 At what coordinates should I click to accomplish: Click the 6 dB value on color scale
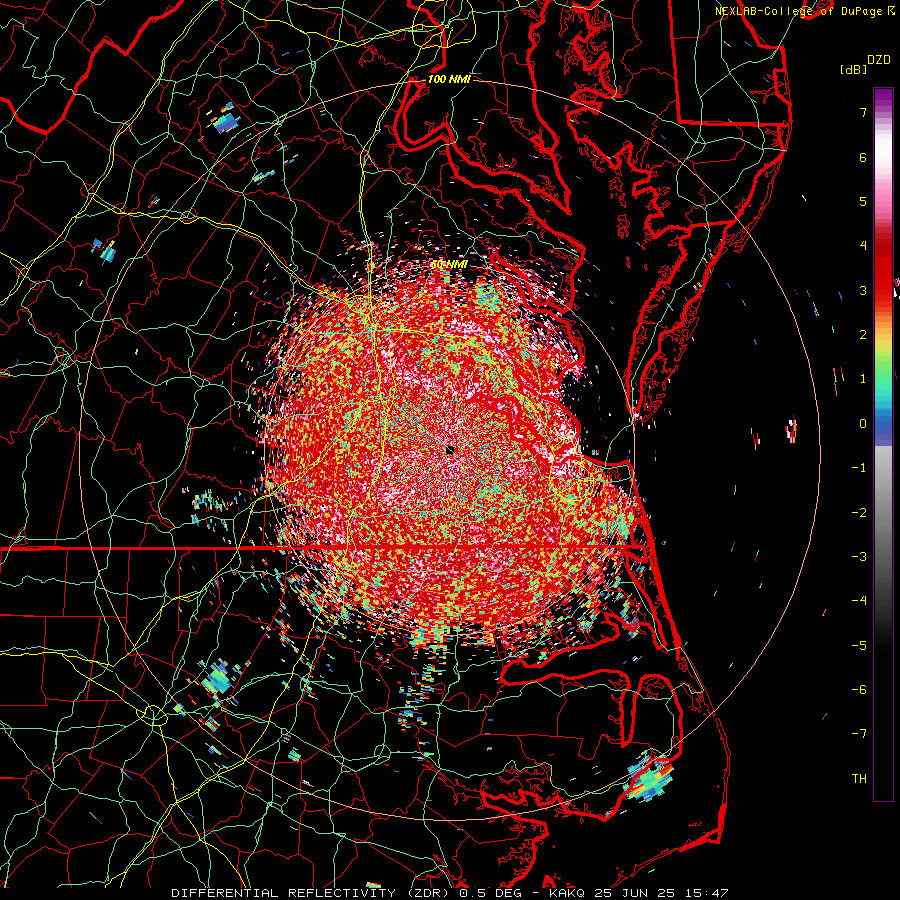[x=863, y=157]
